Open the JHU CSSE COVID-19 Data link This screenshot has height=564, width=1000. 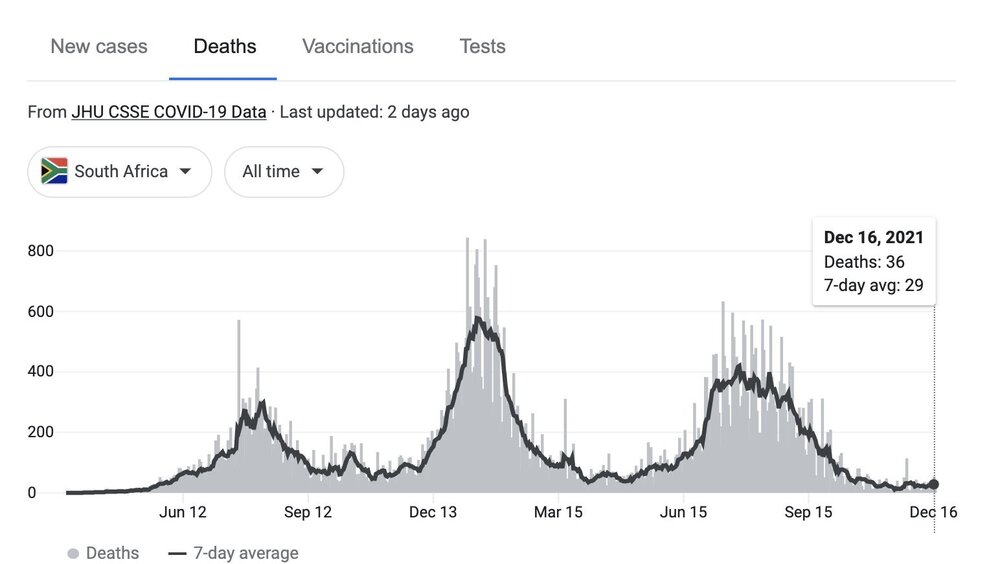pyautogui.click(x=169, y=112)
